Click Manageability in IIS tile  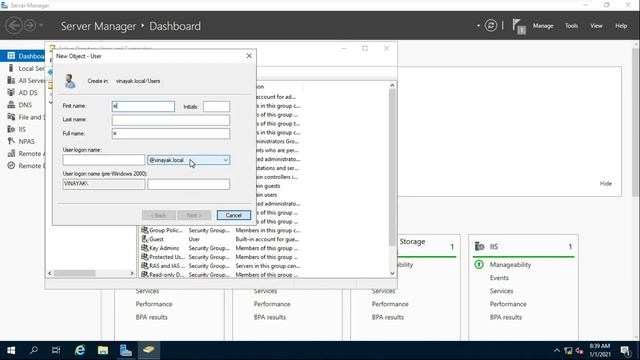(x=510, y=265)
